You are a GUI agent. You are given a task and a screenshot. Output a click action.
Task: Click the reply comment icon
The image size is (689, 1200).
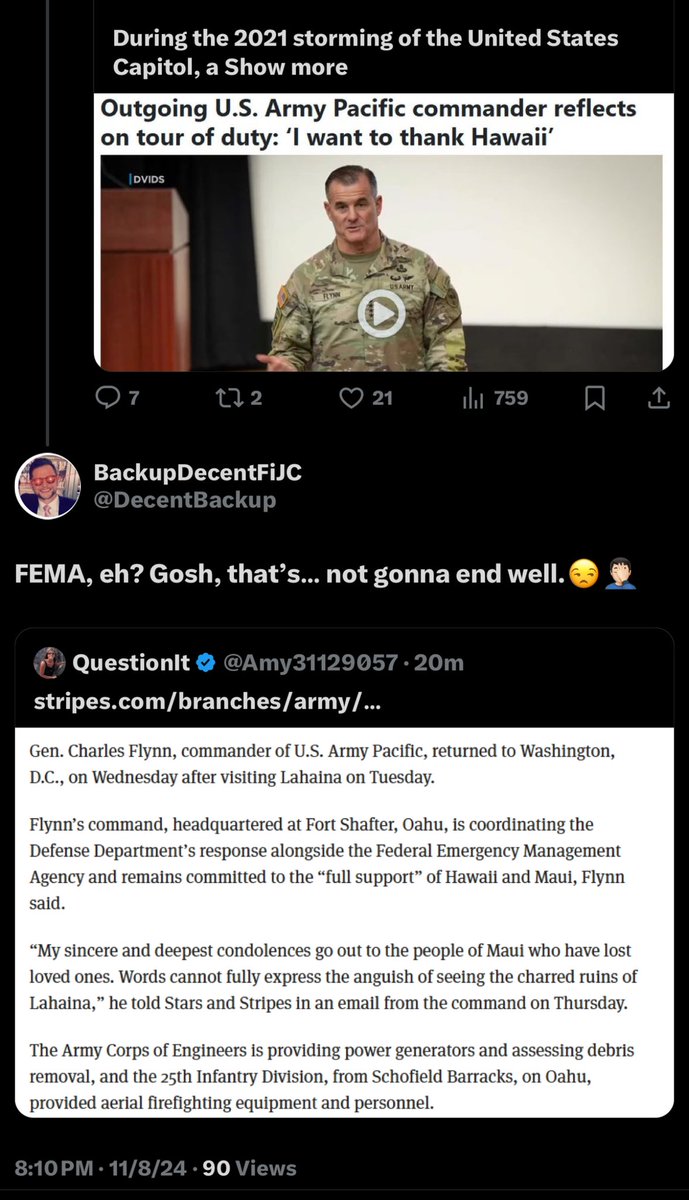(107, 398)
